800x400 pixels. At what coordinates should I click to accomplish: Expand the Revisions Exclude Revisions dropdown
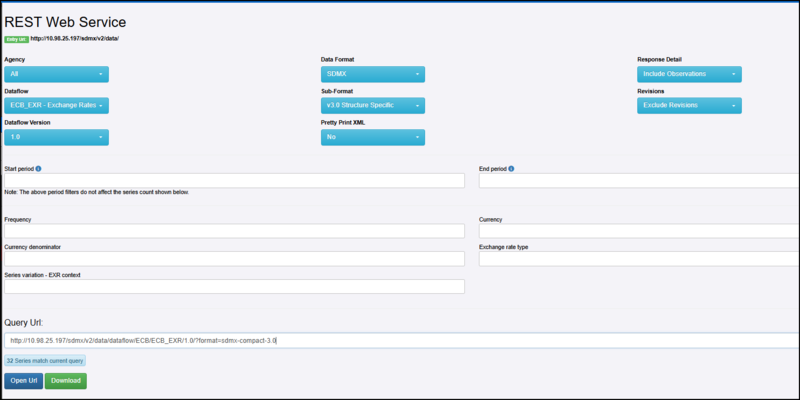click(x=689, y=105)
